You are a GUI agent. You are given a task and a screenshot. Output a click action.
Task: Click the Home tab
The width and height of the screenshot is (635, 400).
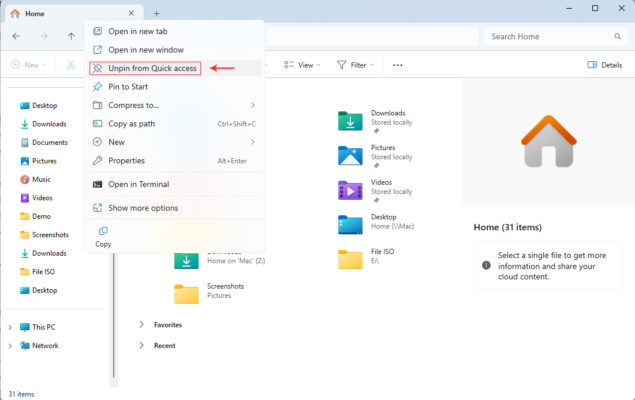73,13
